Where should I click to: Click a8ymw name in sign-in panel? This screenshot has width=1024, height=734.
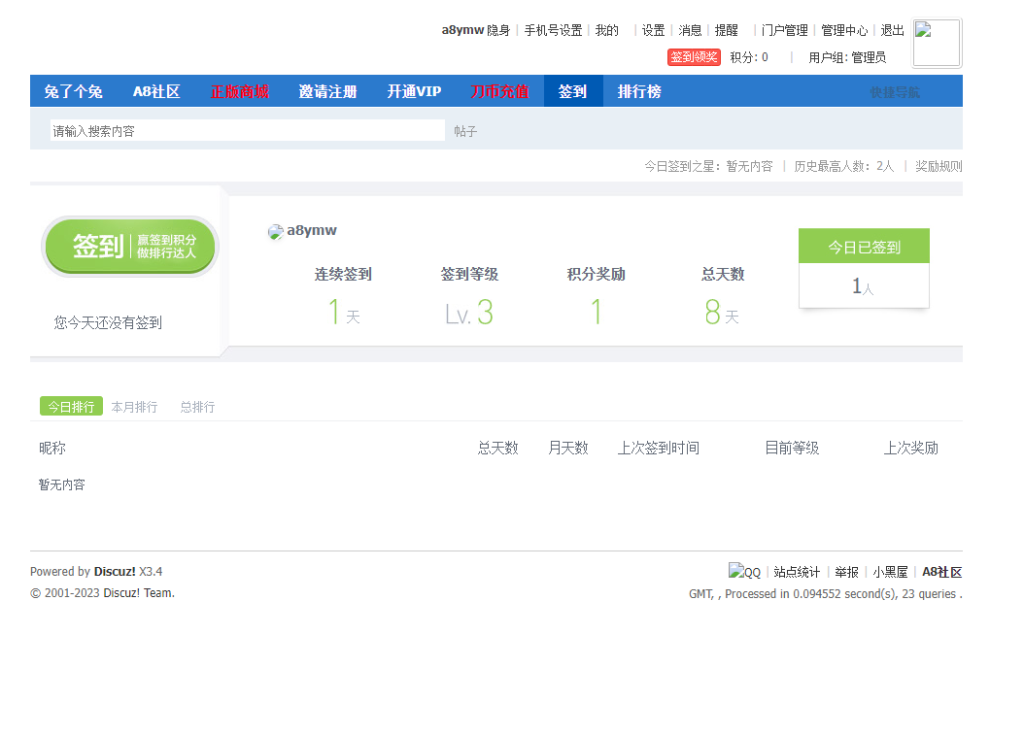(x=312, y=231)
